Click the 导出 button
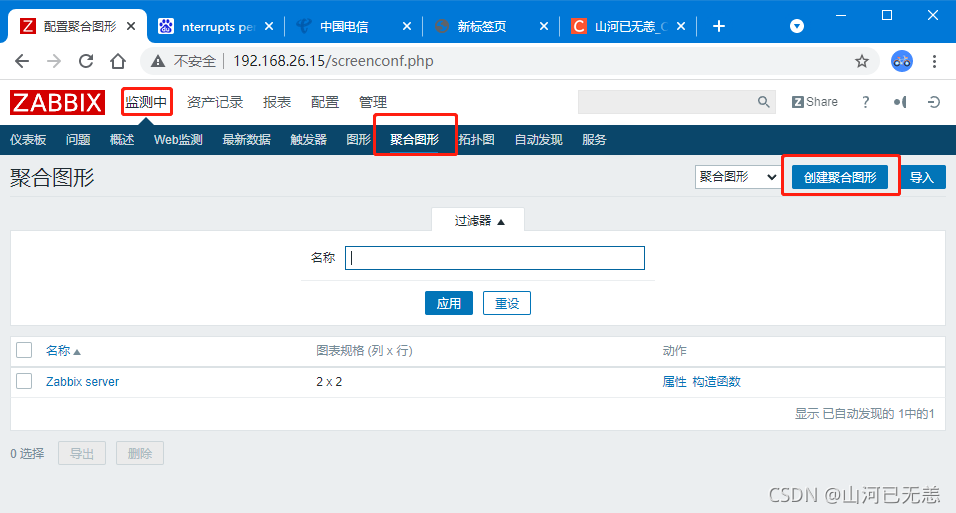956x513 pixels. pos(82,453)
